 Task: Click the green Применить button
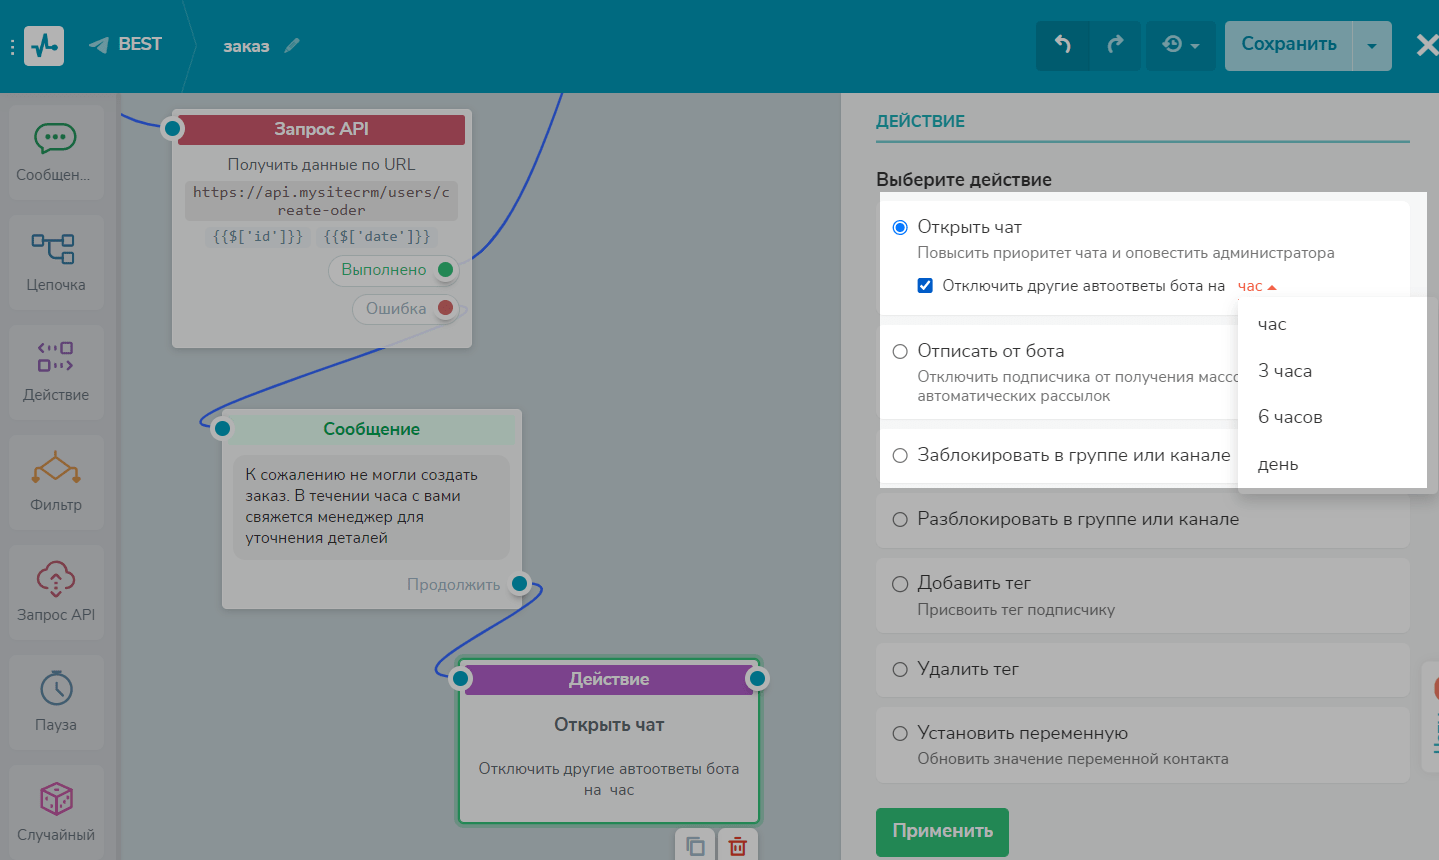[942, 831]
